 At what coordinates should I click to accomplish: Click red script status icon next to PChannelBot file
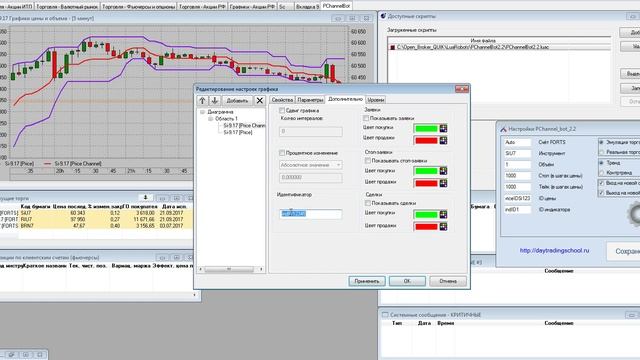pos(392,47)
